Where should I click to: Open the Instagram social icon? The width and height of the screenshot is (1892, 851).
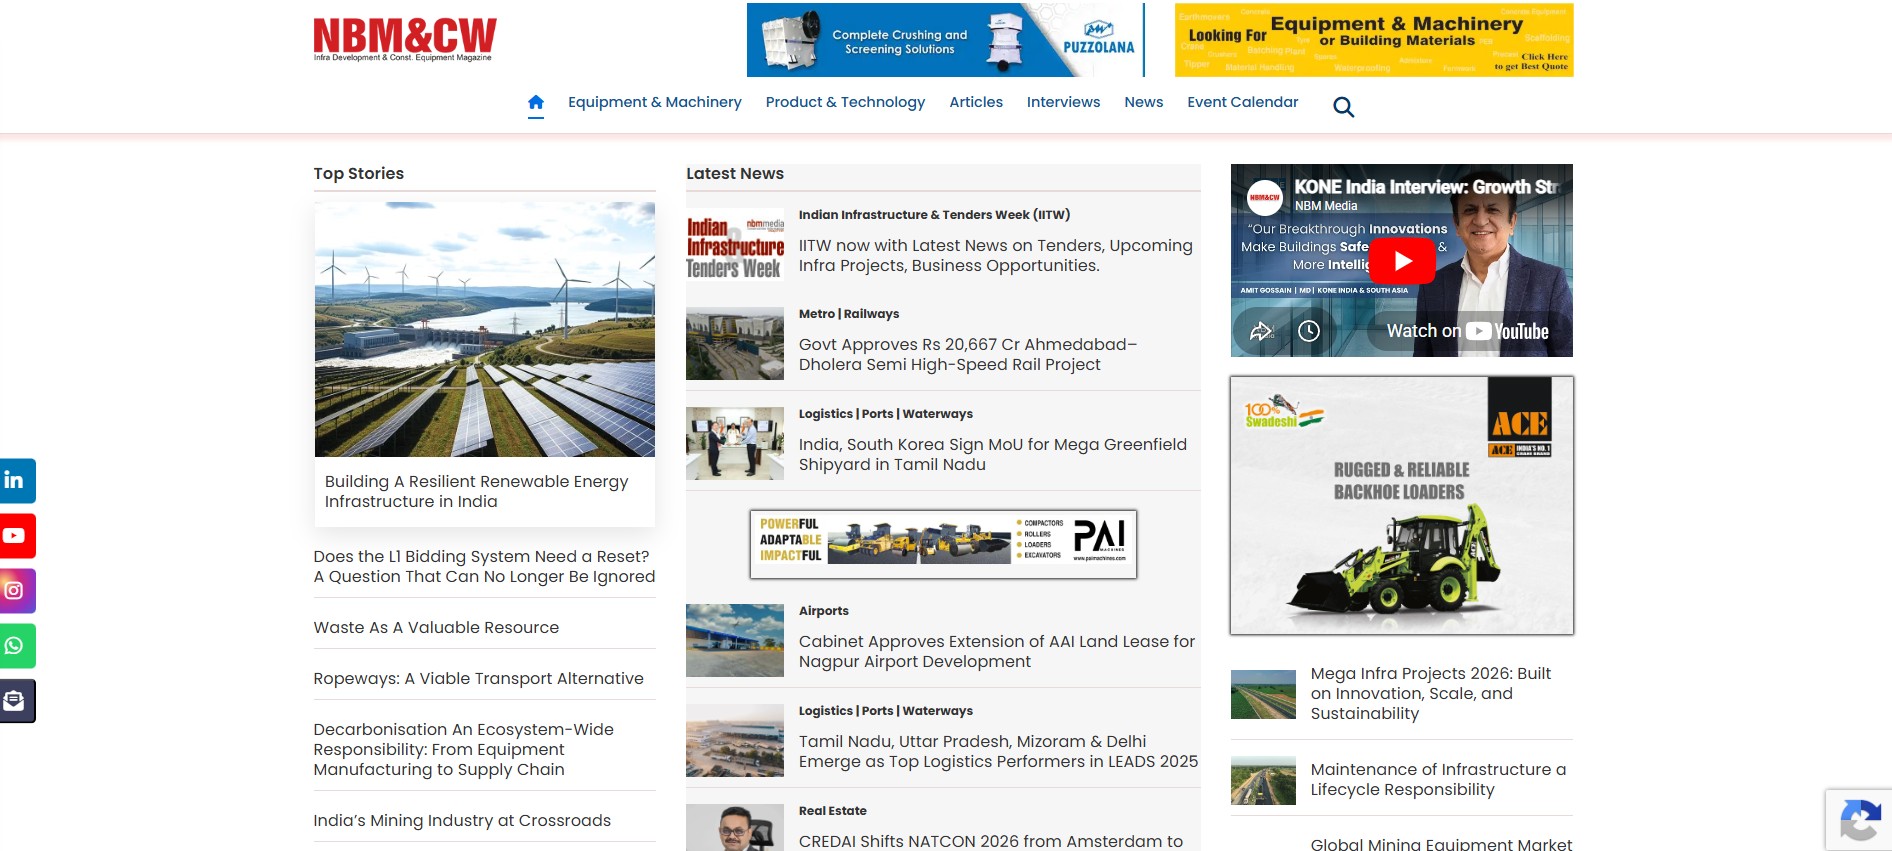[15, 591]
